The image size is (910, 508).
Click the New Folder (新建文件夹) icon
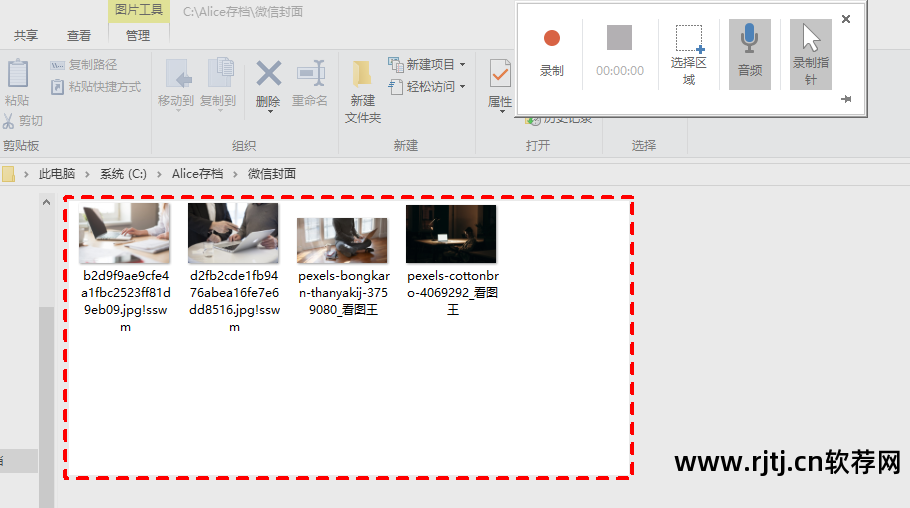[362, 75]
